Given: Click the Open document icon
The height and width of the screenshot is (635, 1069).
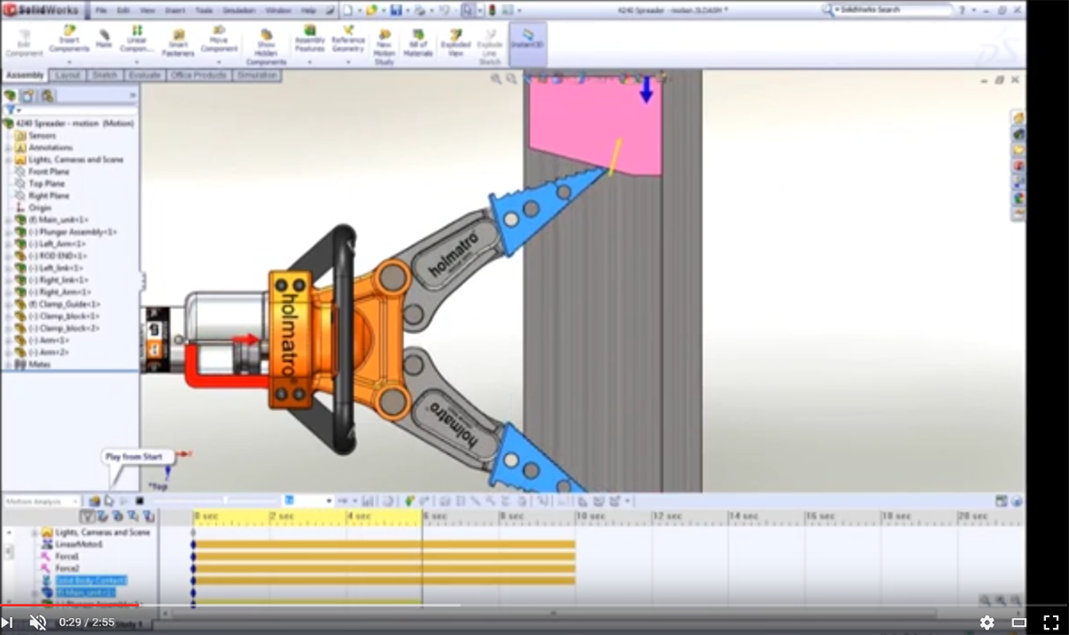Looking at the screenshot, I should click(372, 10).
